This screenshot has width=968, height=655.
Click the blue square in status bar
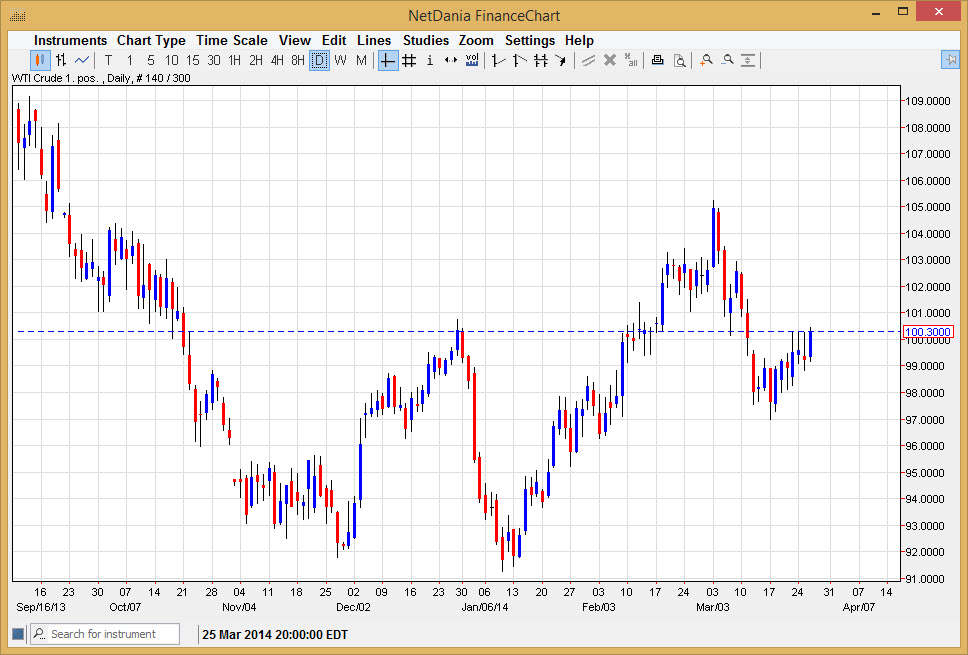click(x=17, y=634)
